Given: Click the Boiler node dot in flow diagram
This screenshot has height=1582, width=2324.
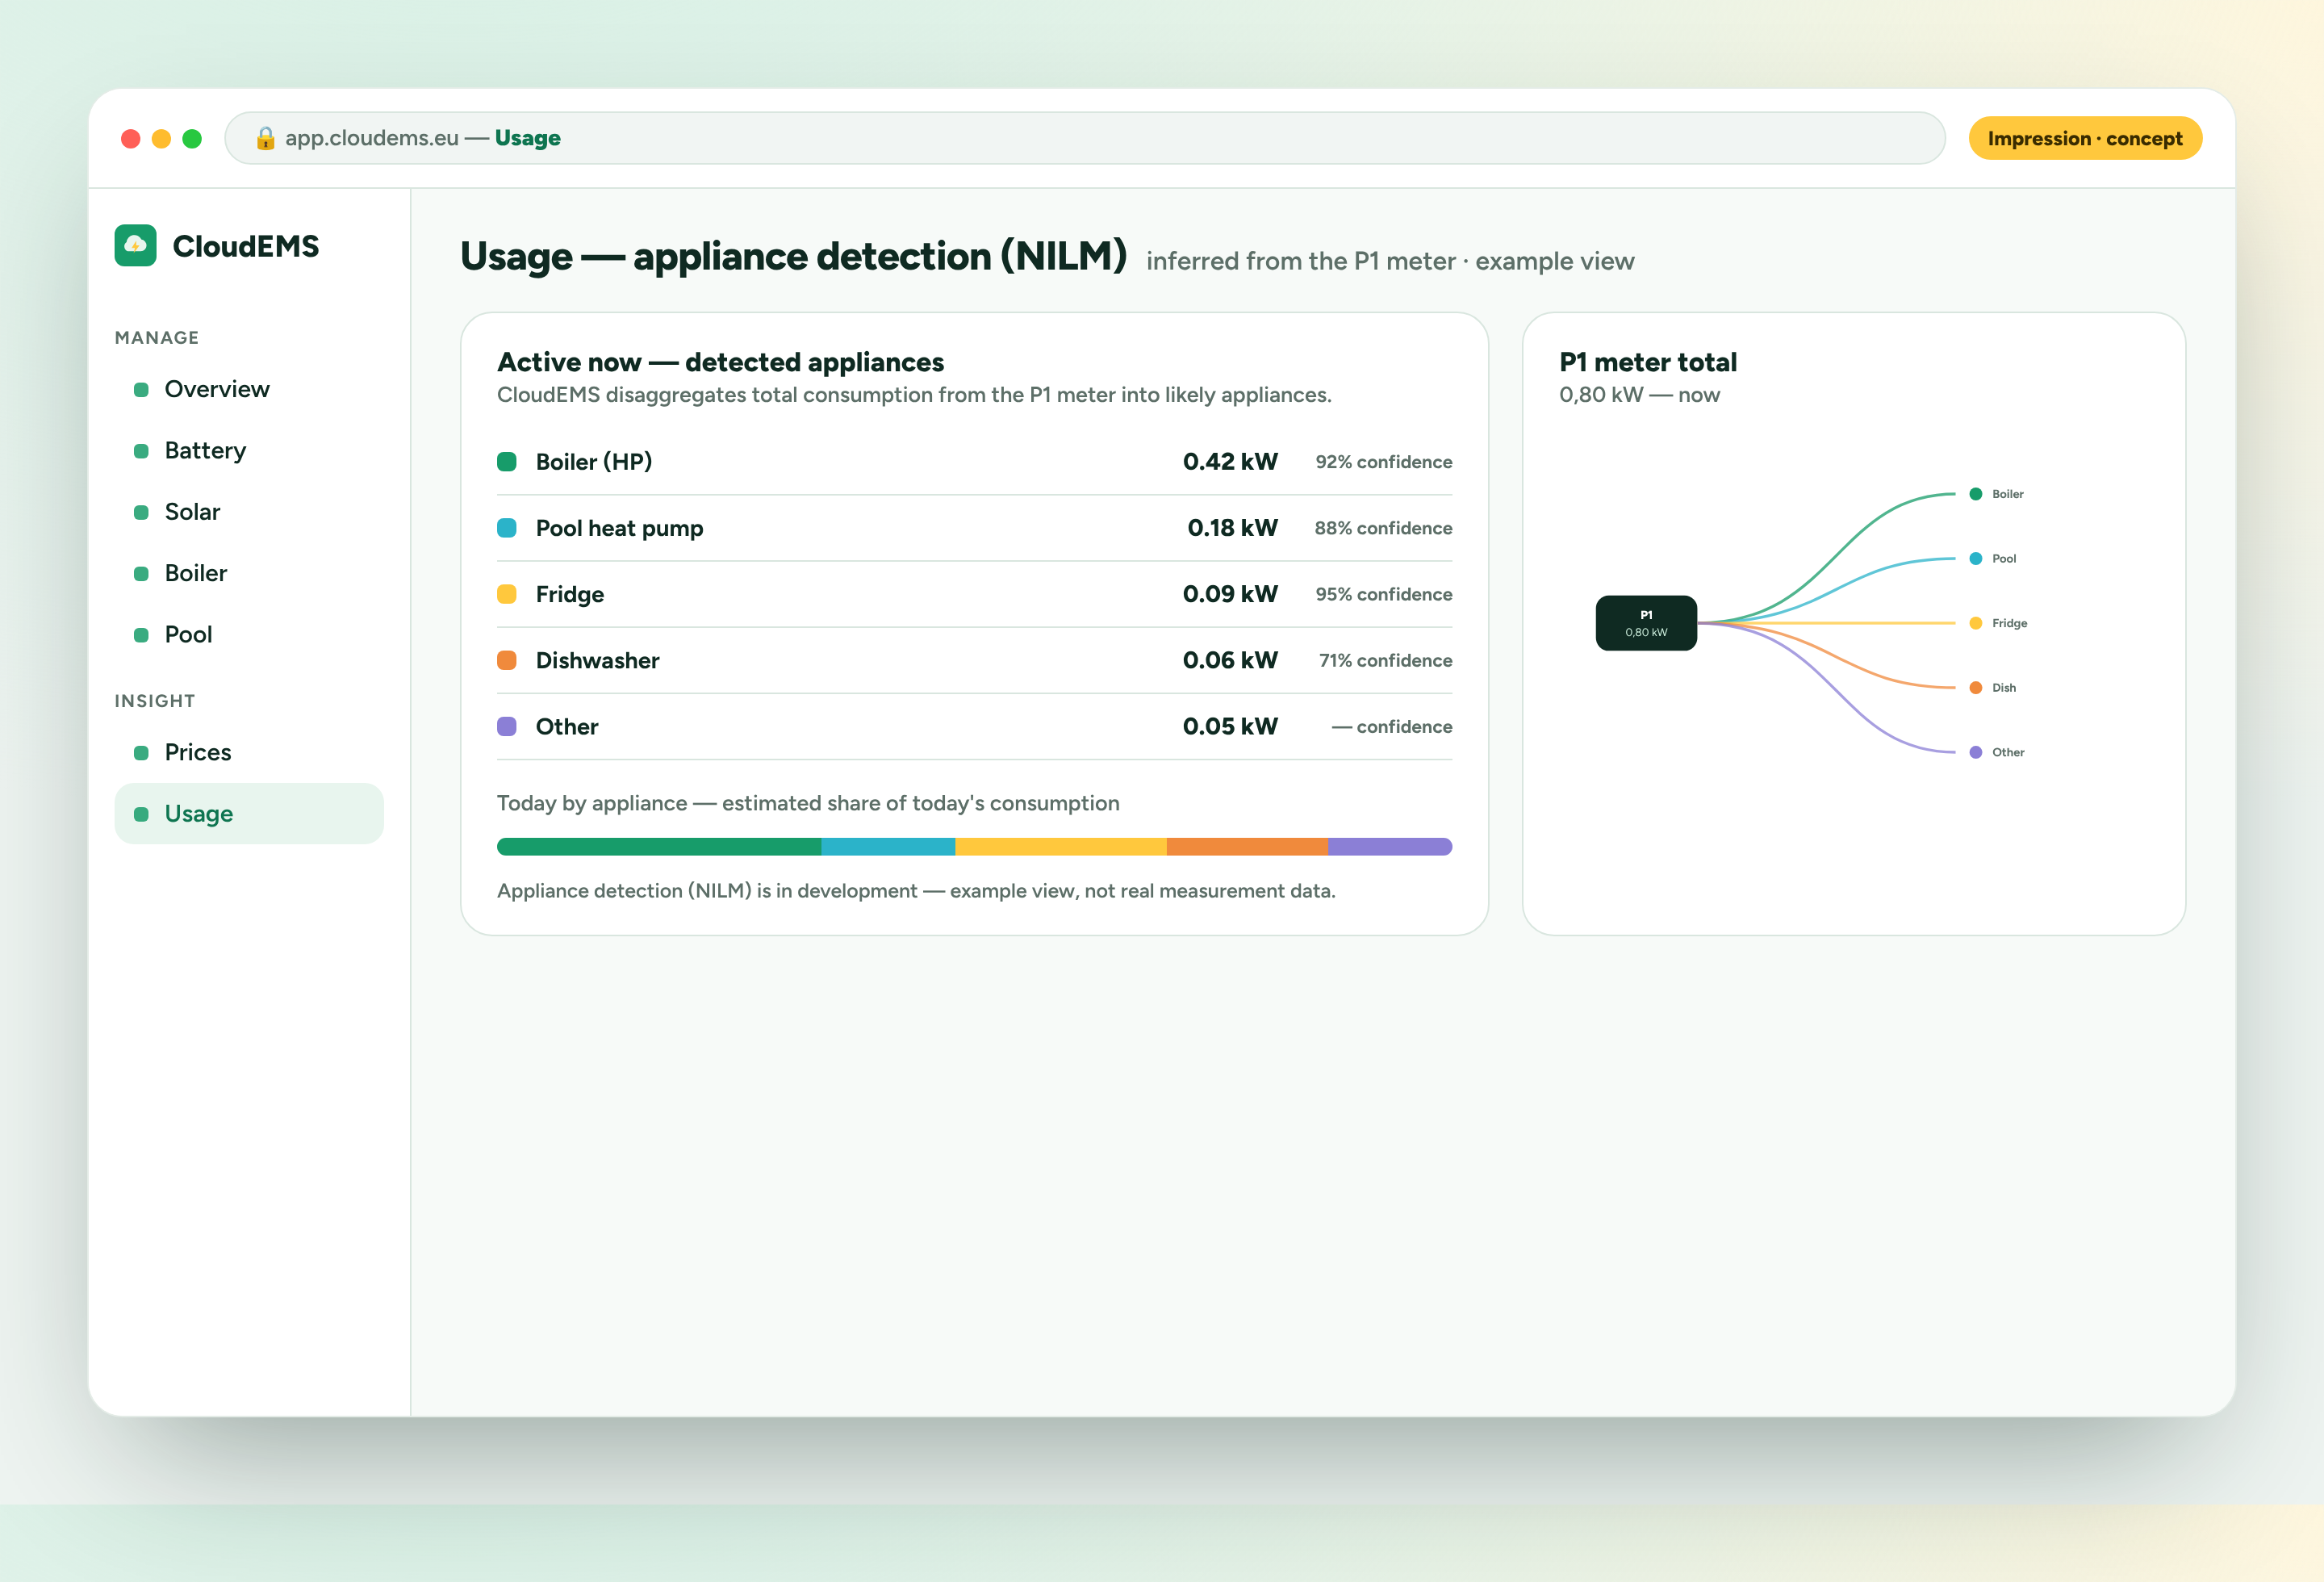Looking at the screenshot, I should [x=1976, y=494].
